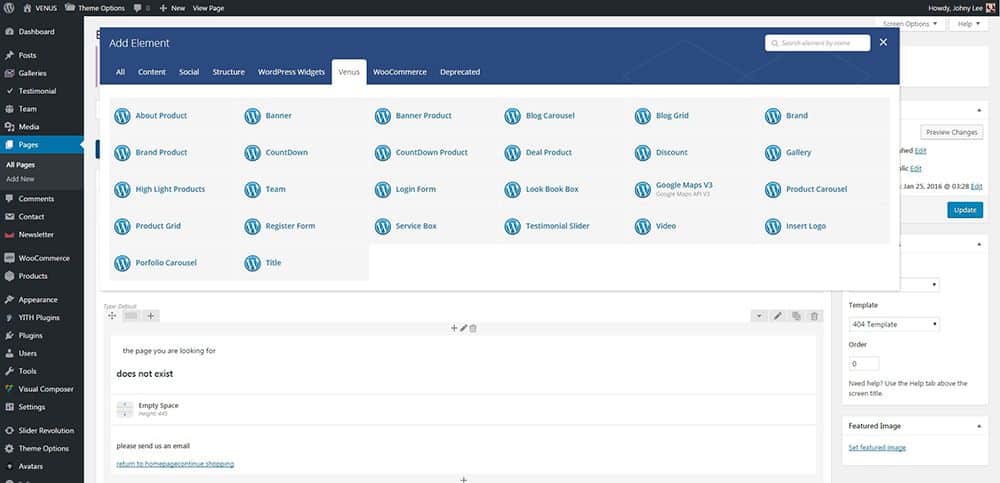
Task: Add the About Product element
Action: click(x=174, y=116)
